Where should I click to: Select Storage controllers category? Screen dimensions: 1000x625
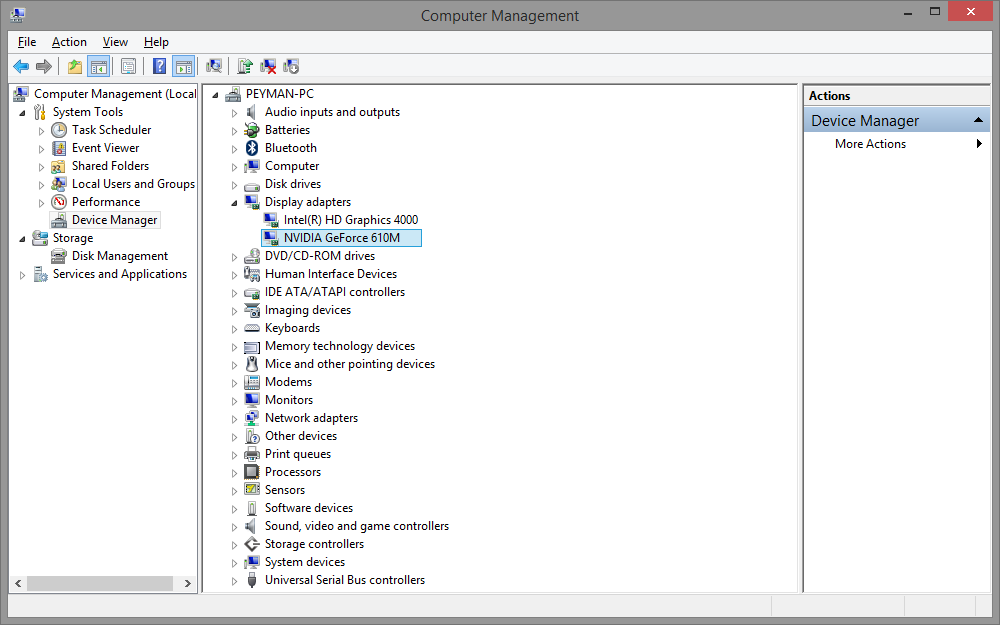[314, 544]
